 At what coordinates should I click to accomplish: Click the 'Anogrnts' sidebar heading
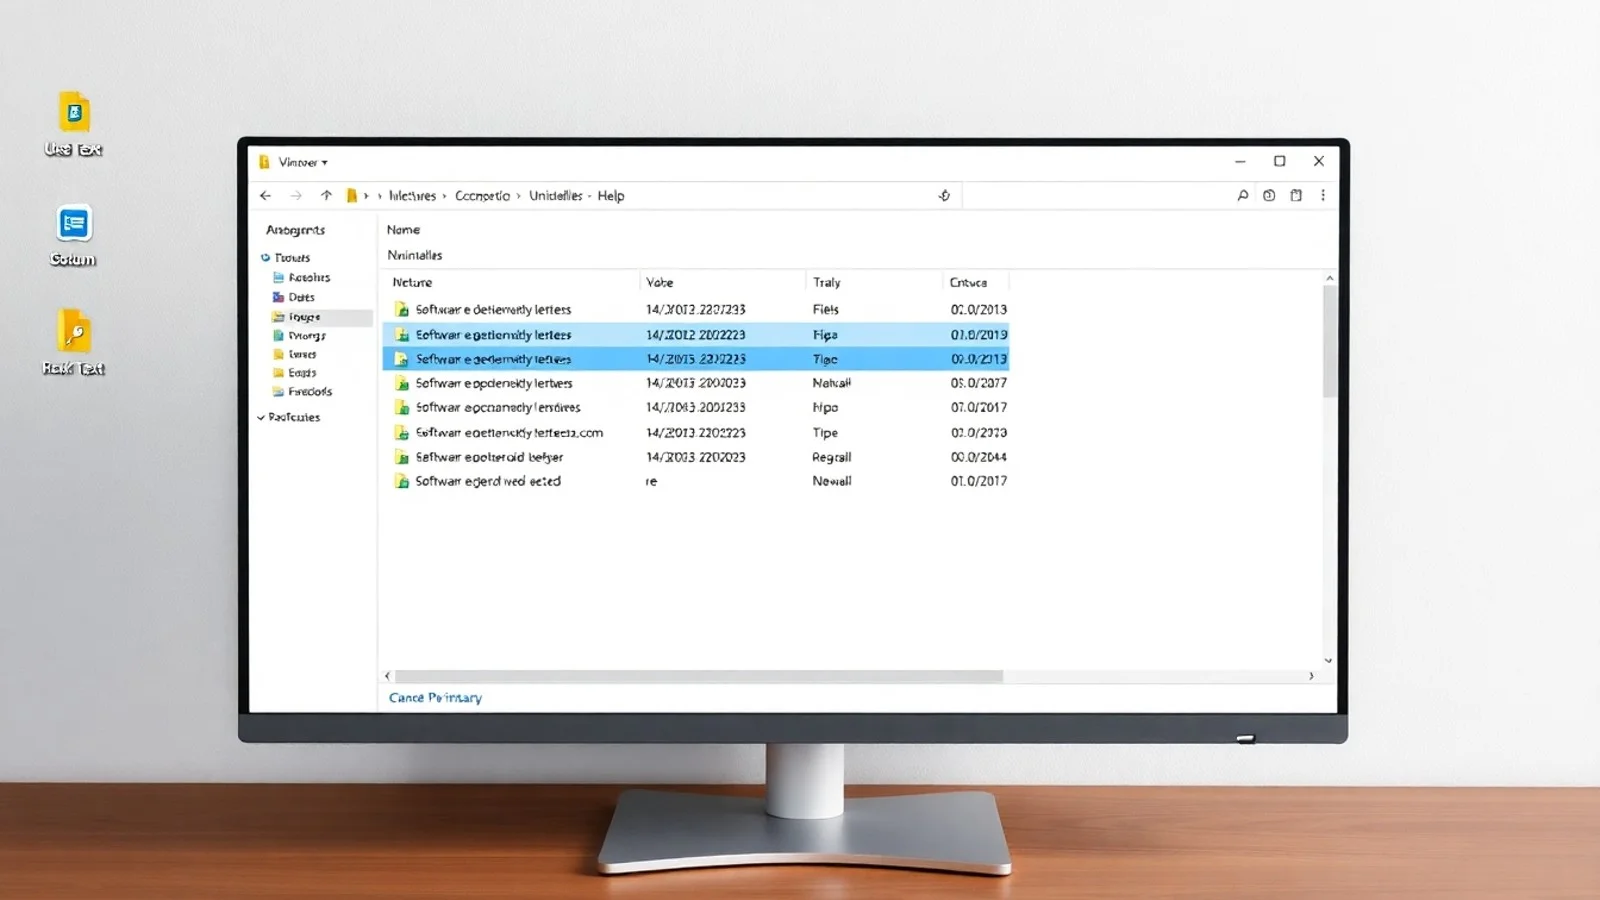click(295, 230)
